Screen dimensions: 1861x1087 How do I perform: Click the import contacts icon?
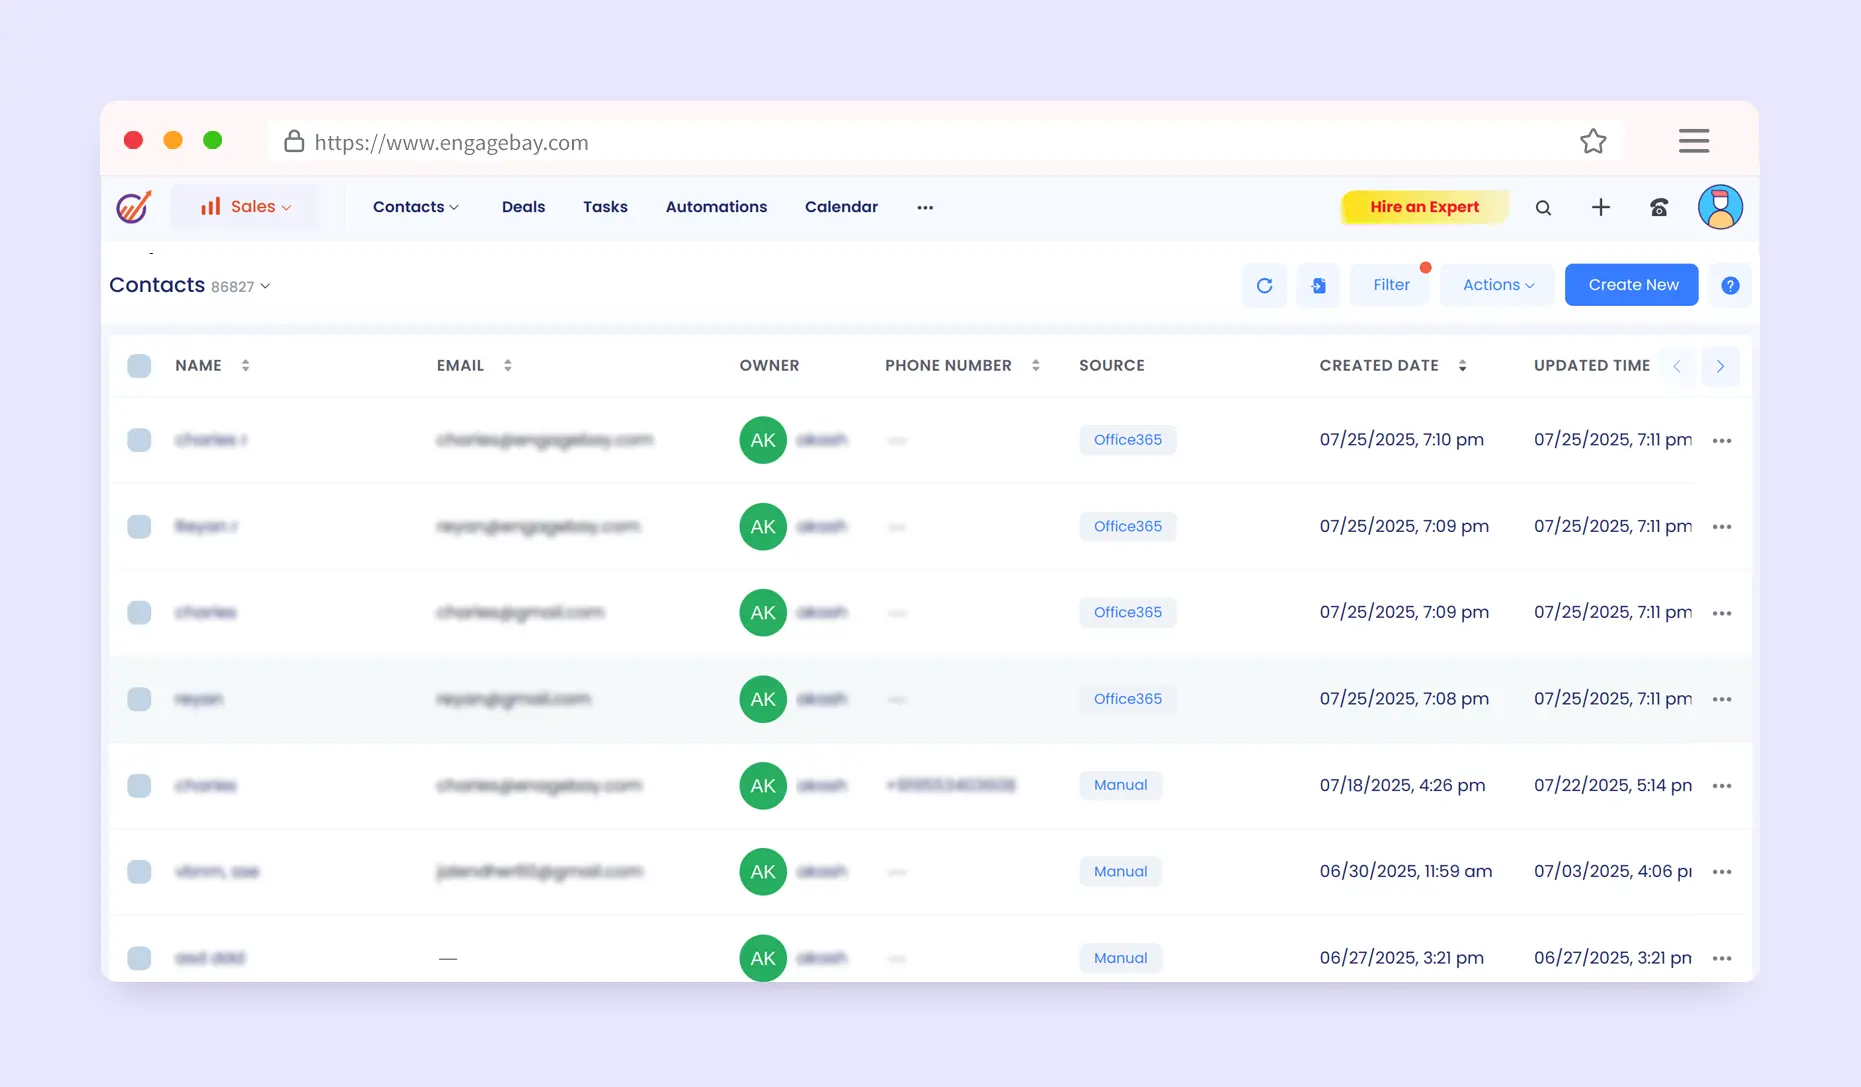pyautogui.click(x=1318, y=286)
